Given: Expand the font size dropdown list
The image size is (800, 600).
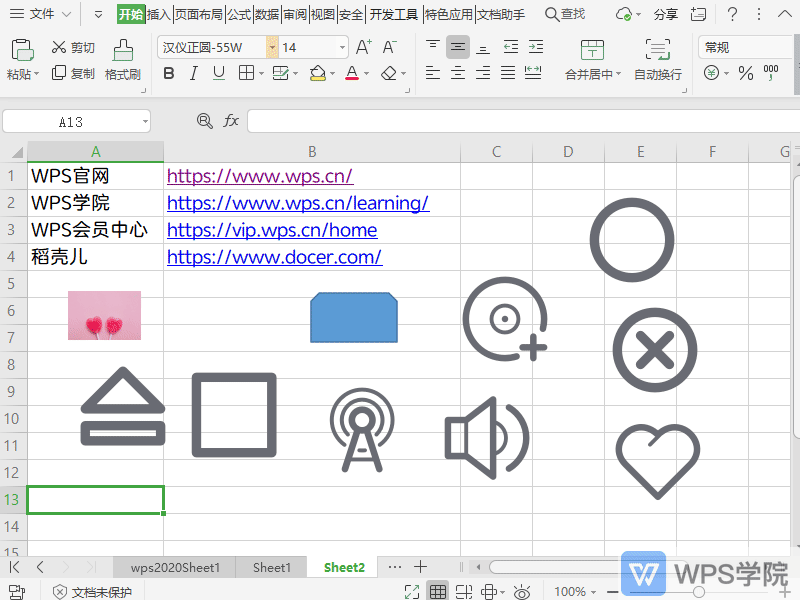Looking at the screenshot, I should (342, 48).
